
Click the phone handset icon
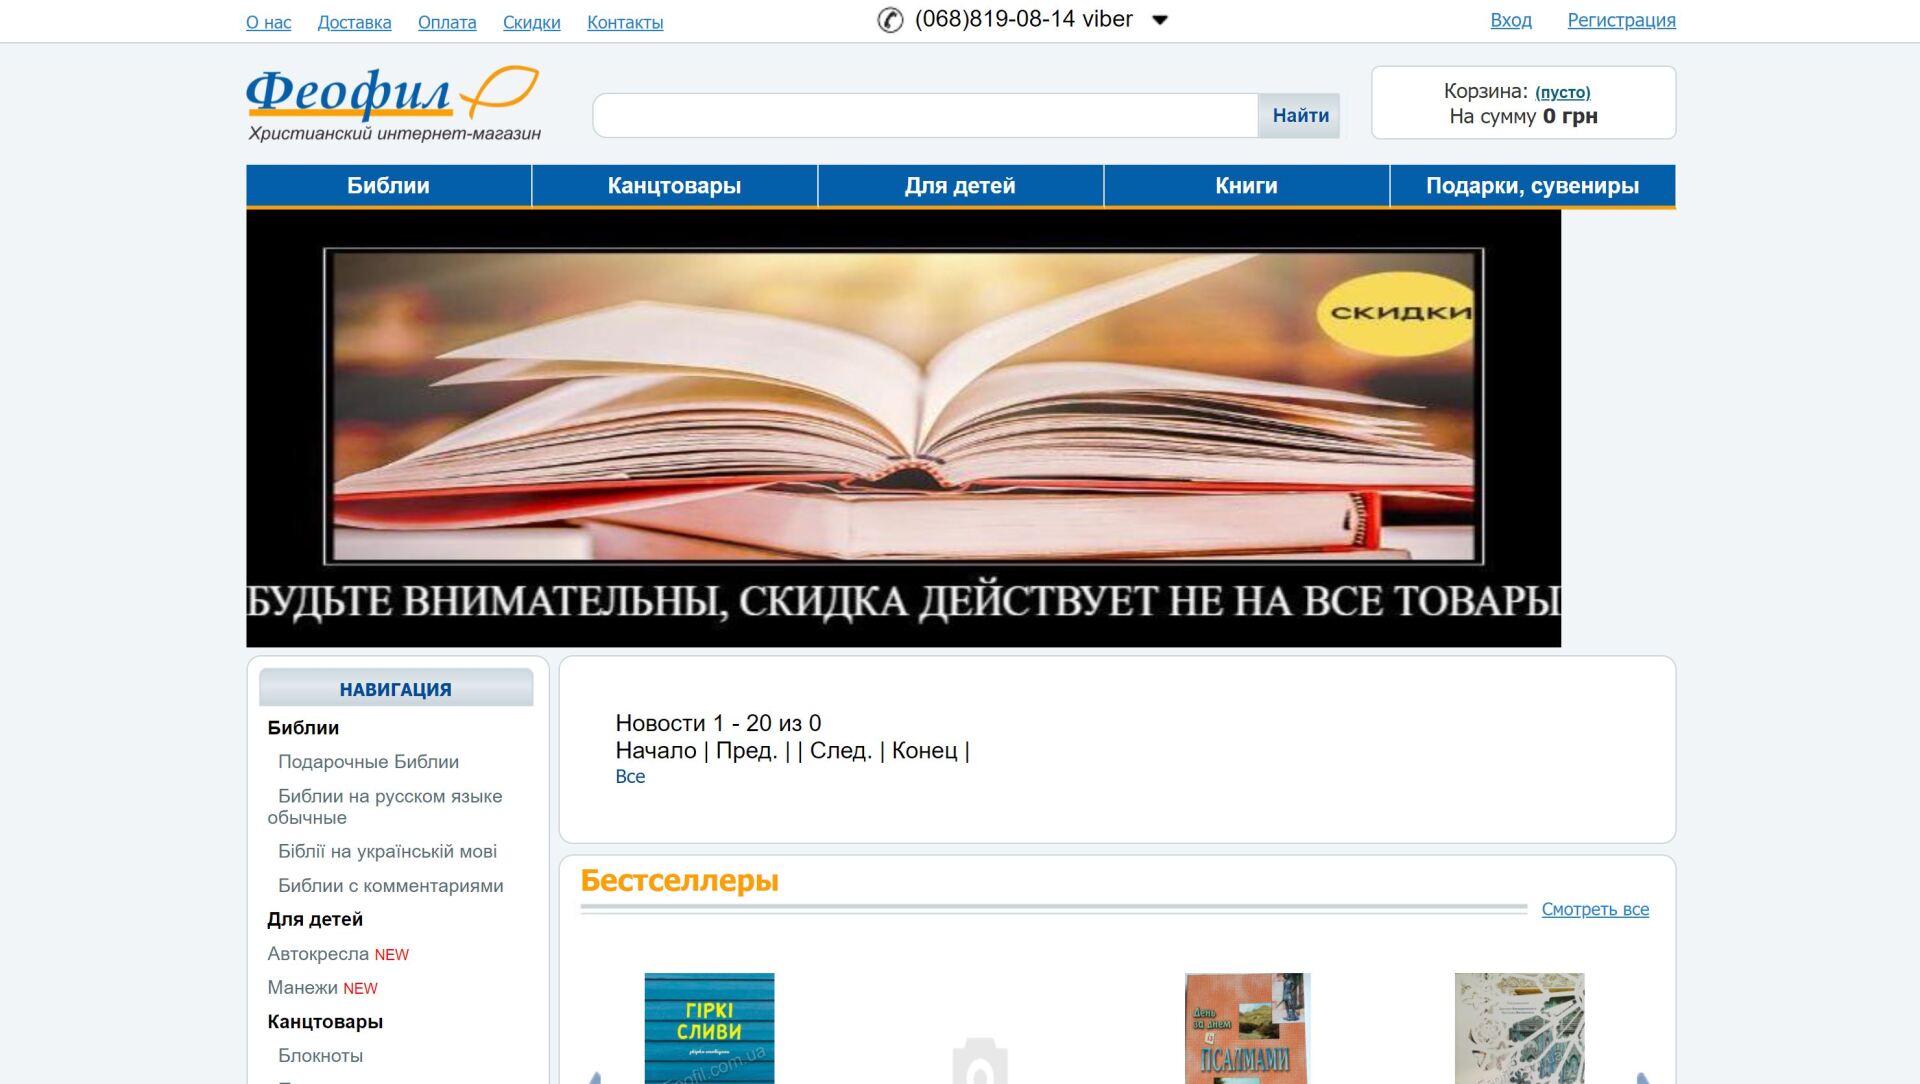890,20
